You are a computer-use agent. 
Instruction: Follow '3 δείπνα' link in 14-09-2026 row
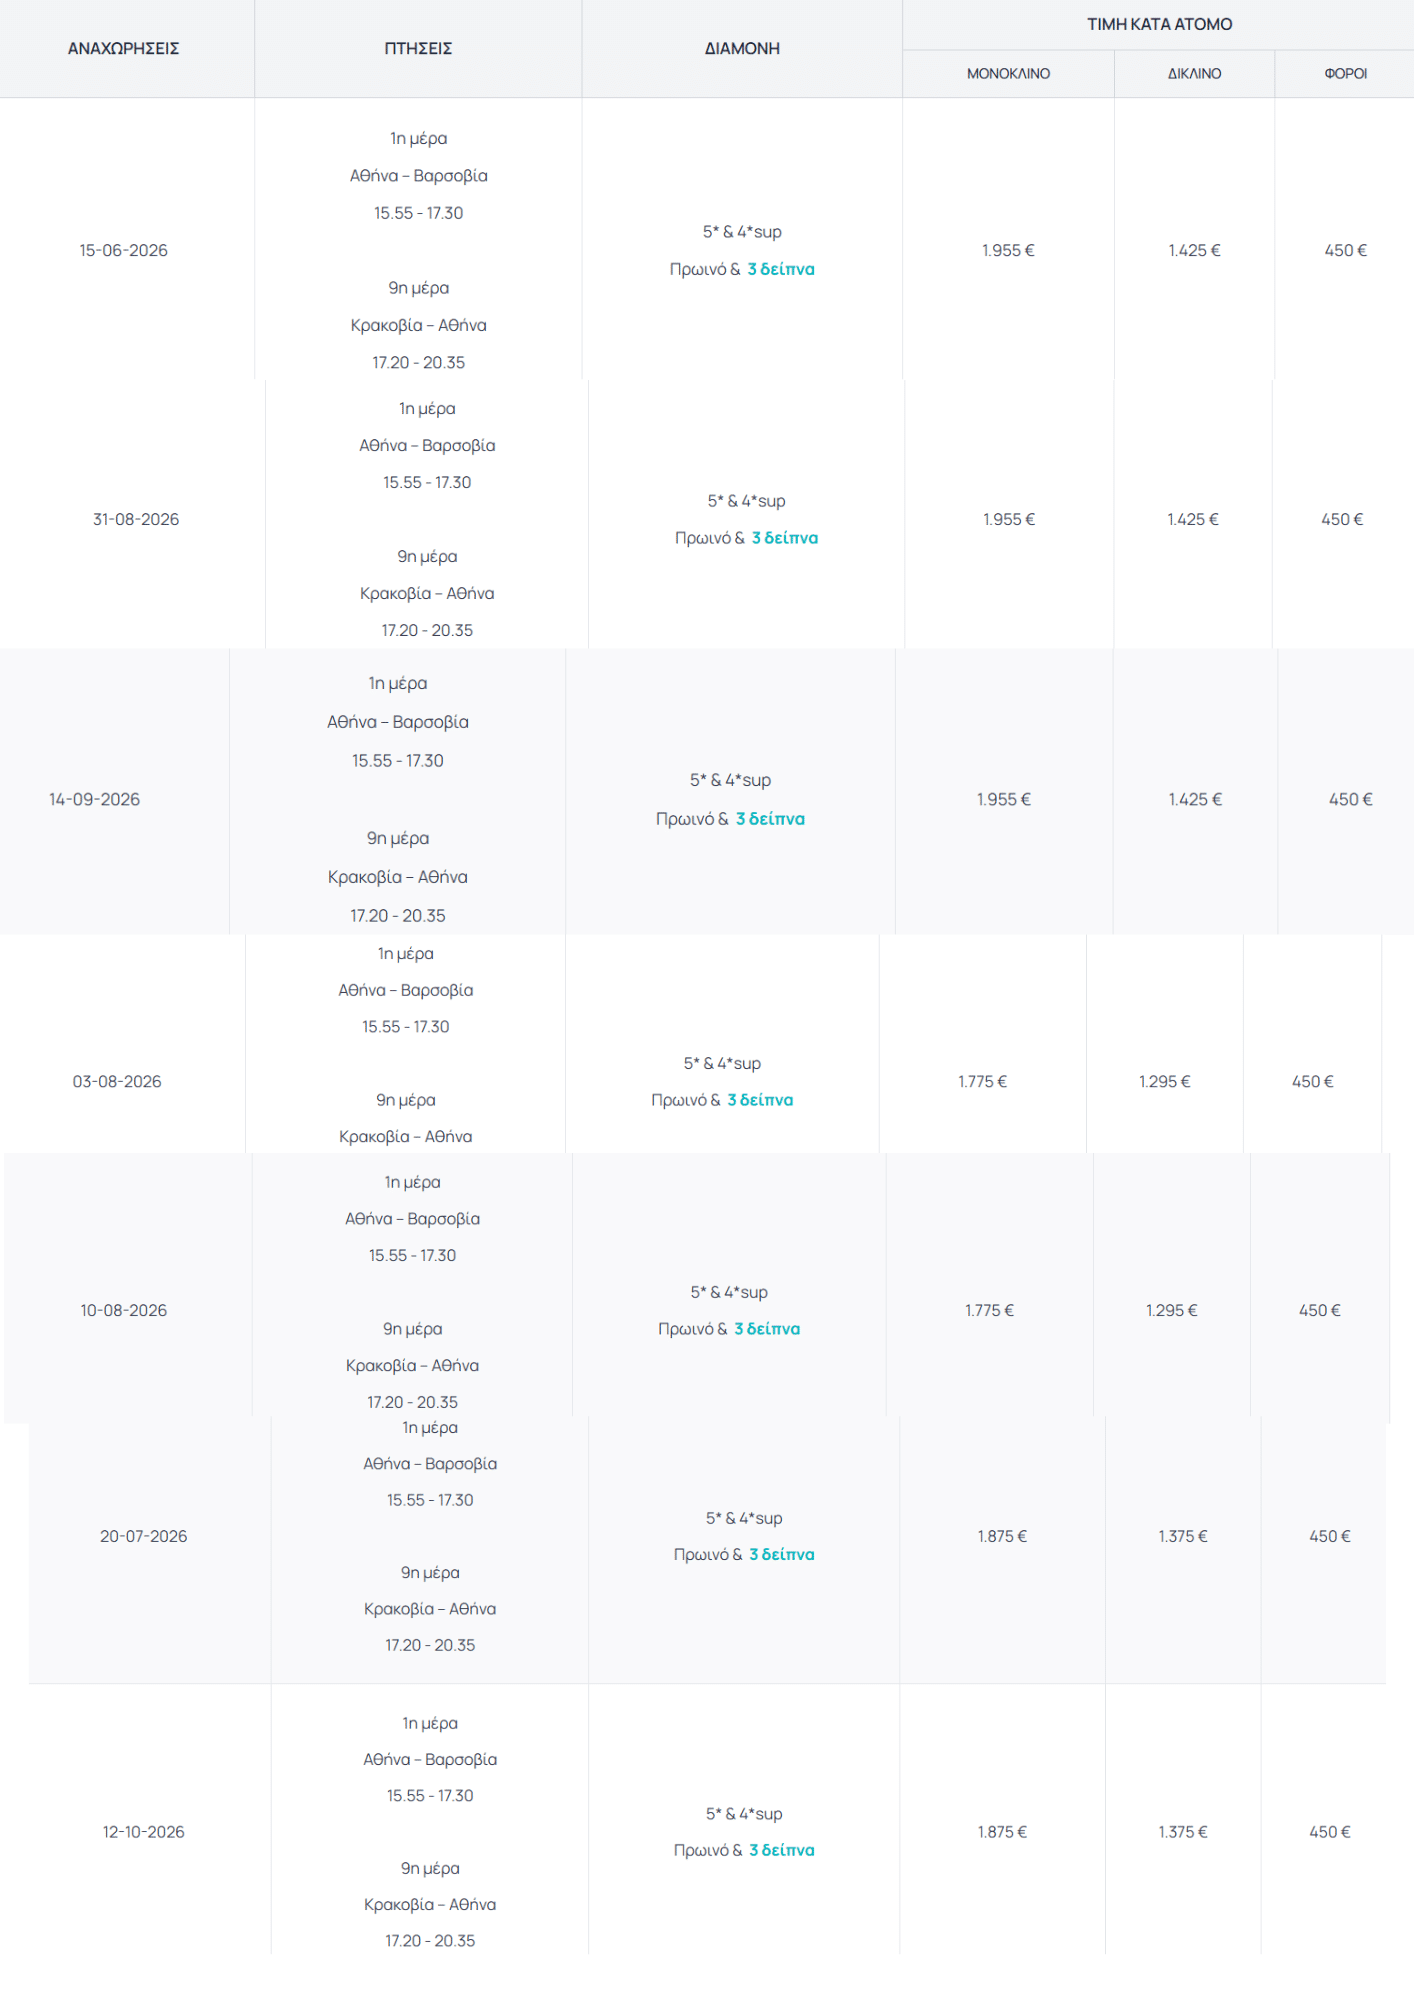pos(770,819)
